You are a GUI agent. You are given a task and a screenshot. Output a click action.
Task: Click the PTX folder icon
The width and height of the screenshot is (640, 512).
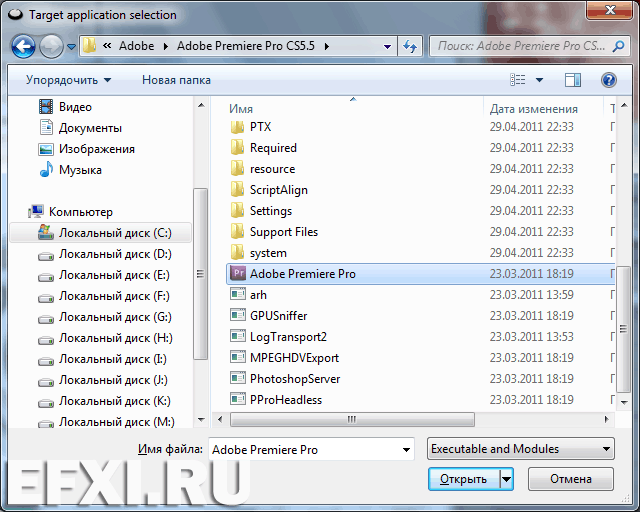(237, 127)
